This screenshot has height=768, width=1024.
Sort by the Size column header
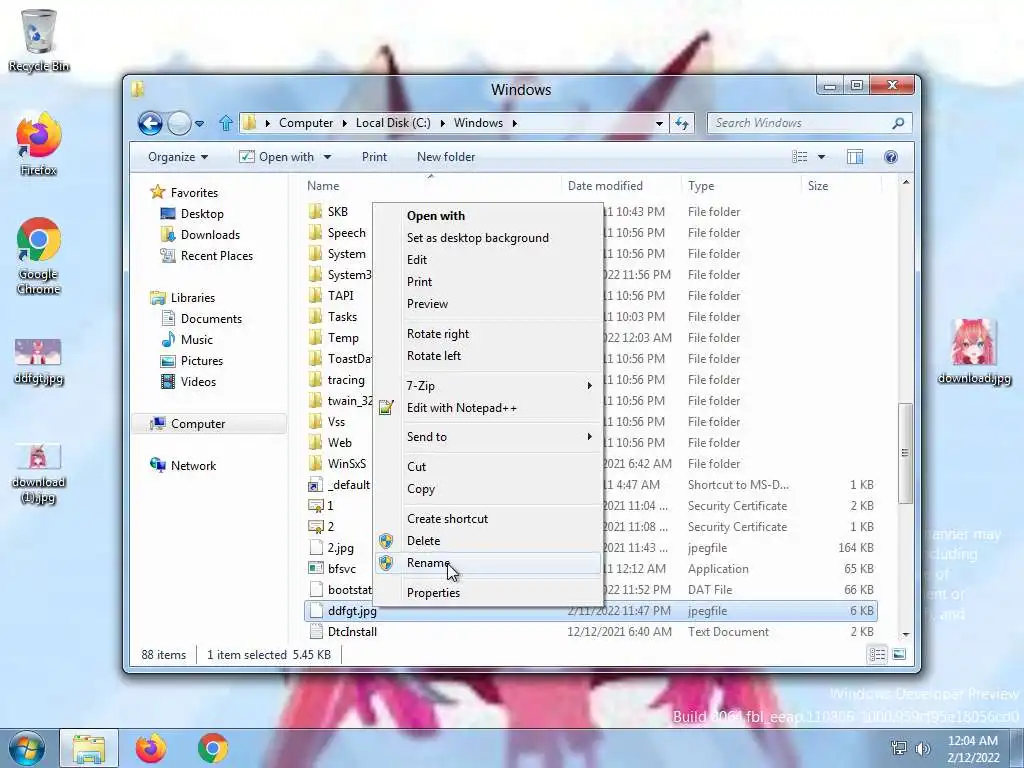click(841, 185)
